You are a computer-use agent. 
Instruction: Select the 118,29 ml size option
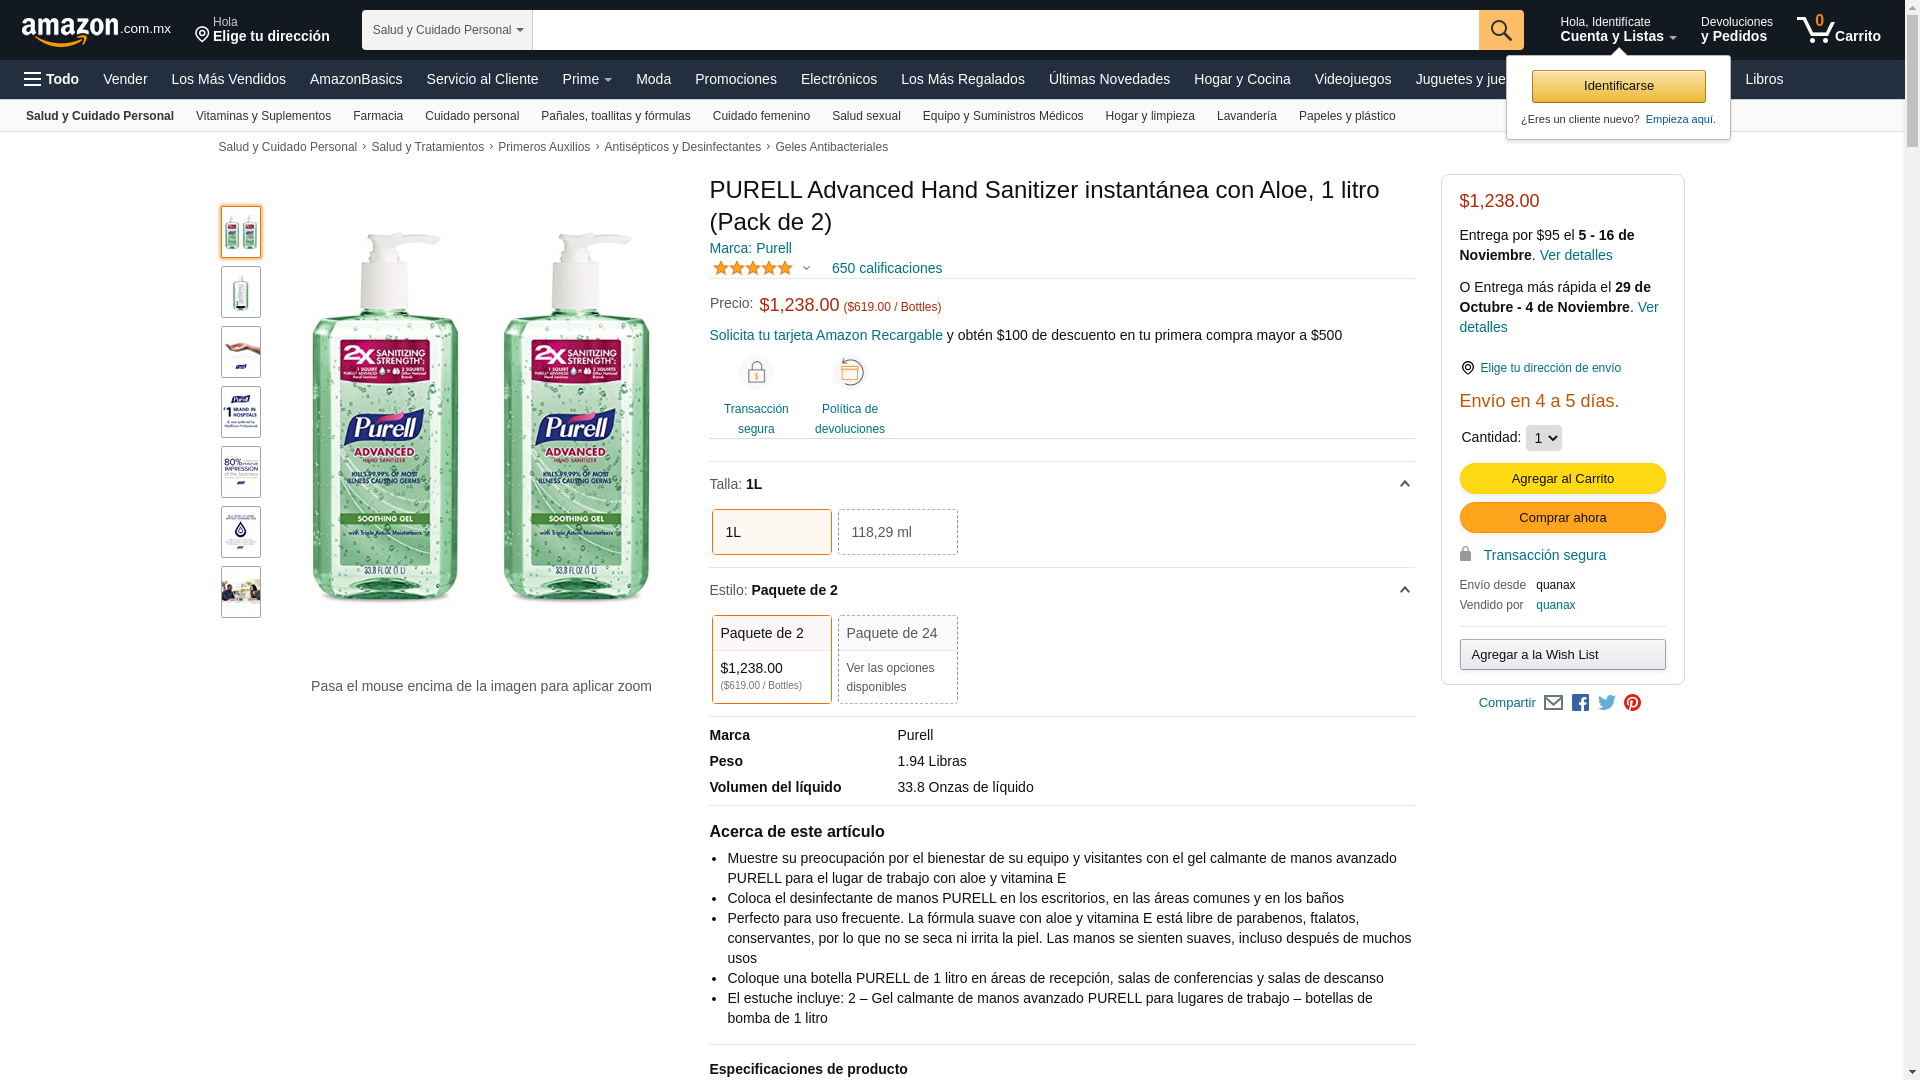897,532
